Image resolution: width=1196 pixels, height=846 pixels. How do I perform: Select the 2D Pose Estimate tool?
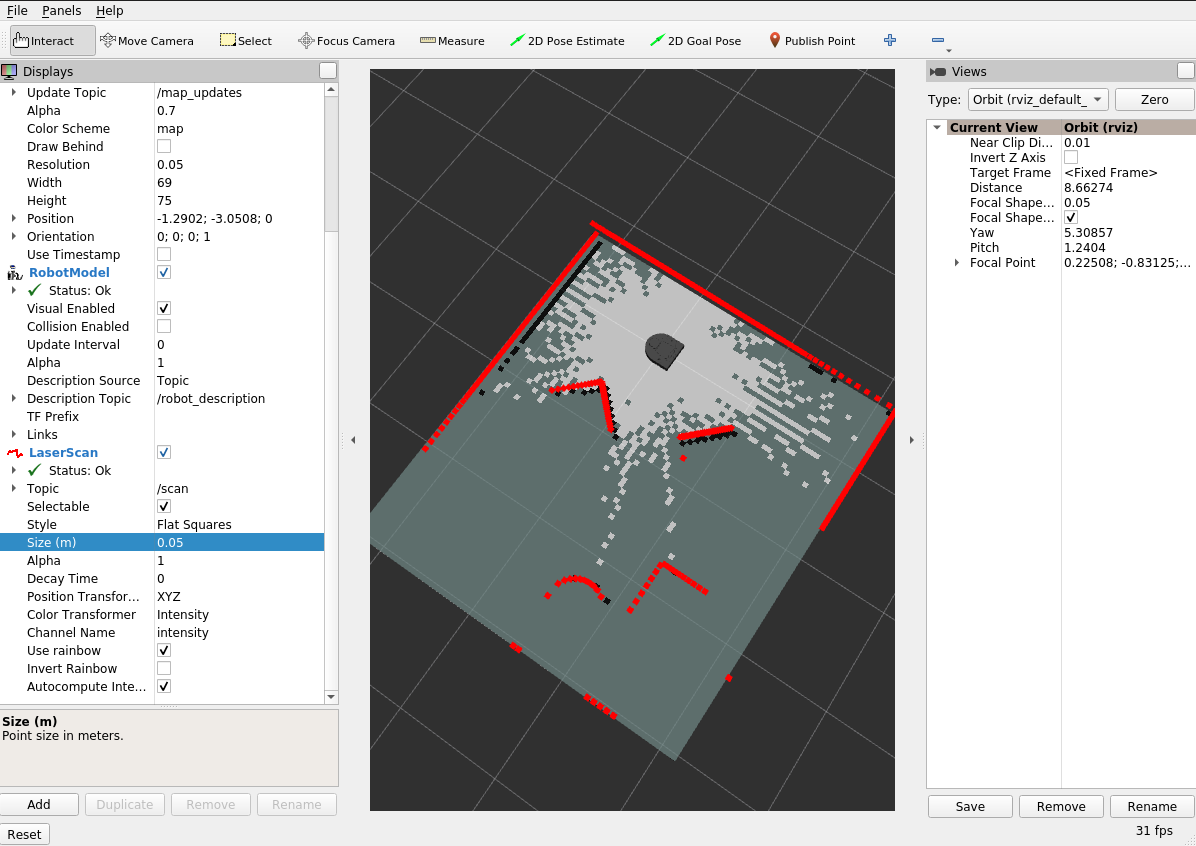click(567, 41)
